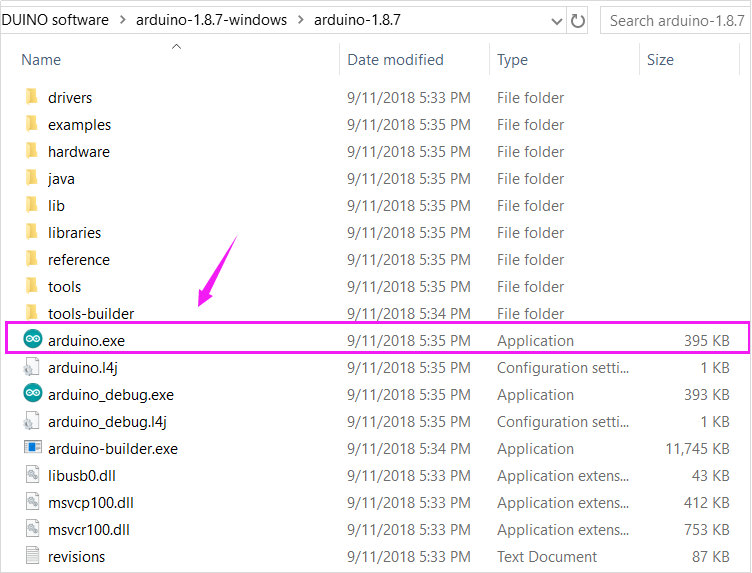Click the lib folder icon
Viewport: 752px width, 573px height.
(32, 205)
